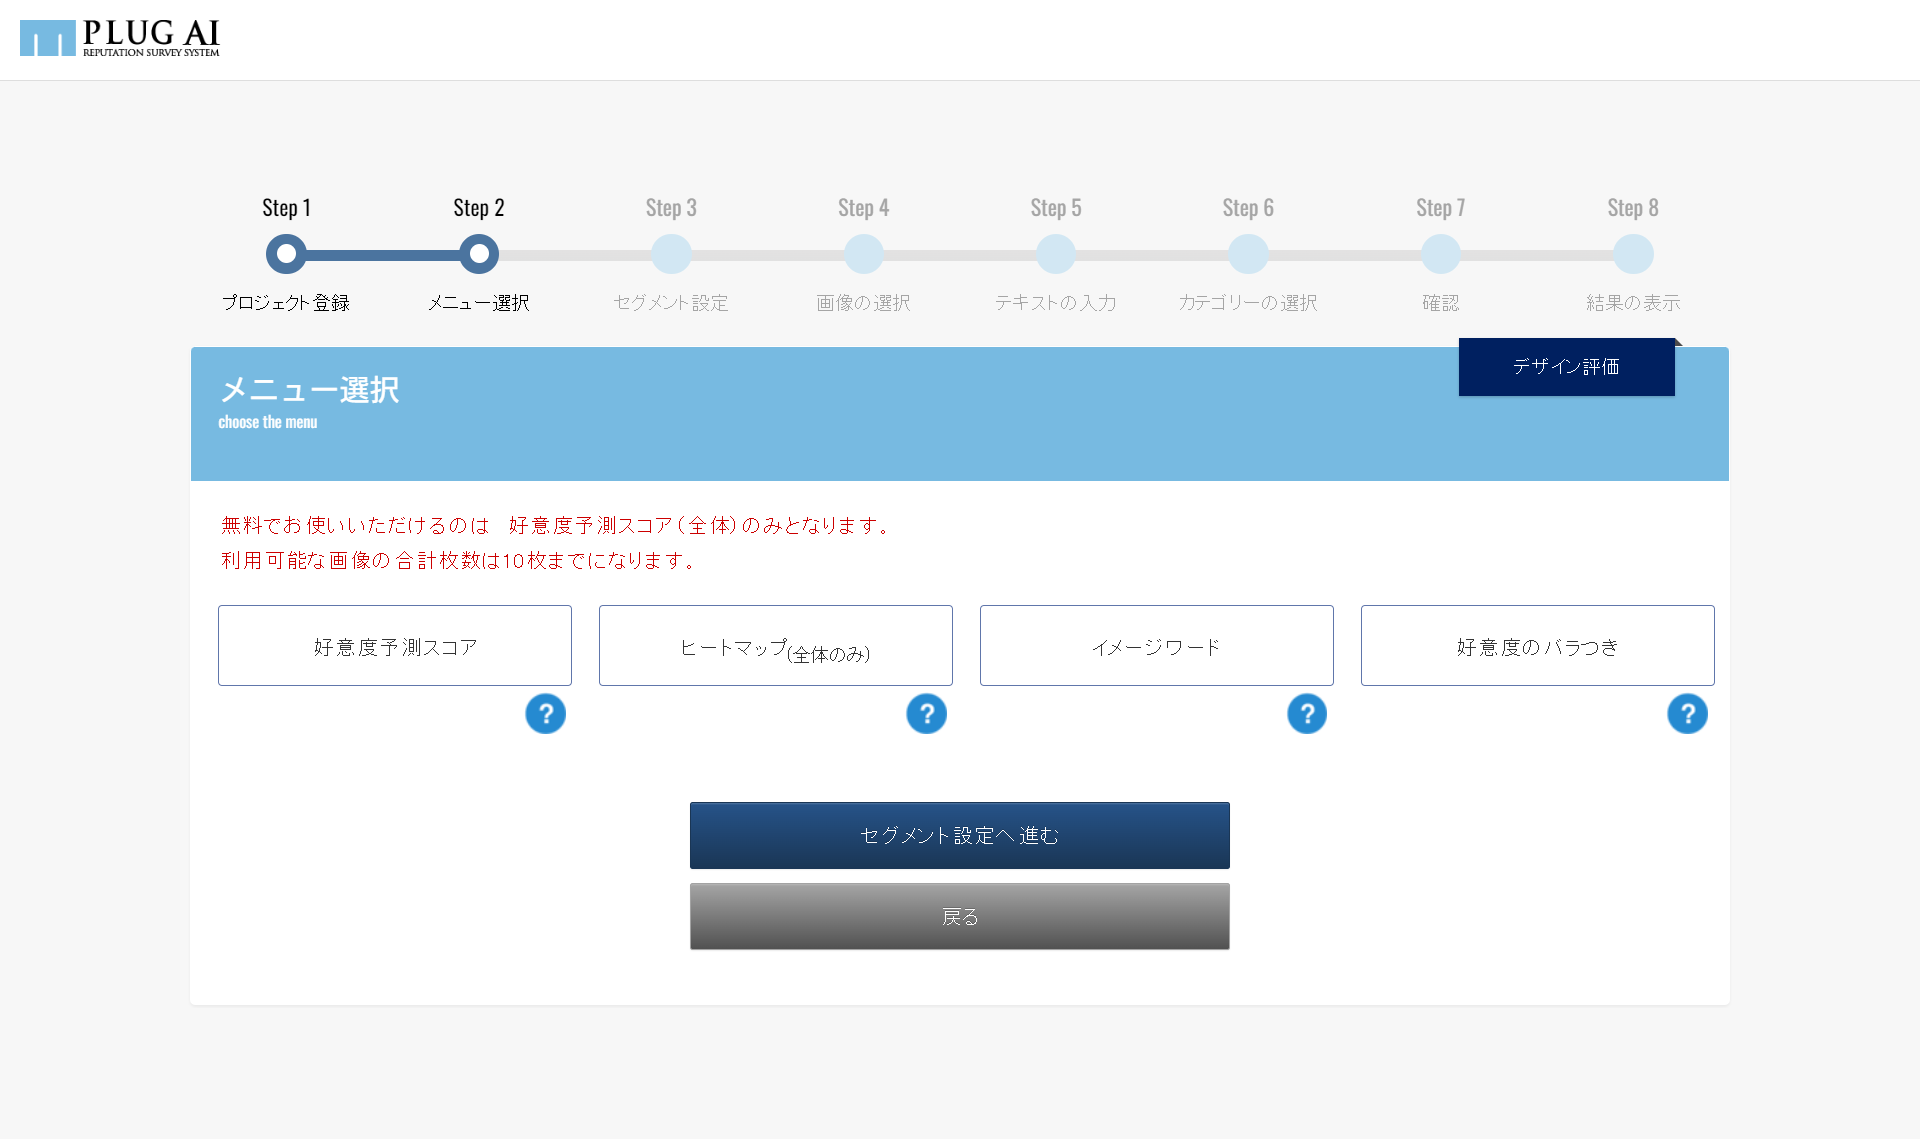Screen dimensions: 1920x1139
Task: Toggle the 好意度のバラつき menu option
Action: pos(1537,646)
